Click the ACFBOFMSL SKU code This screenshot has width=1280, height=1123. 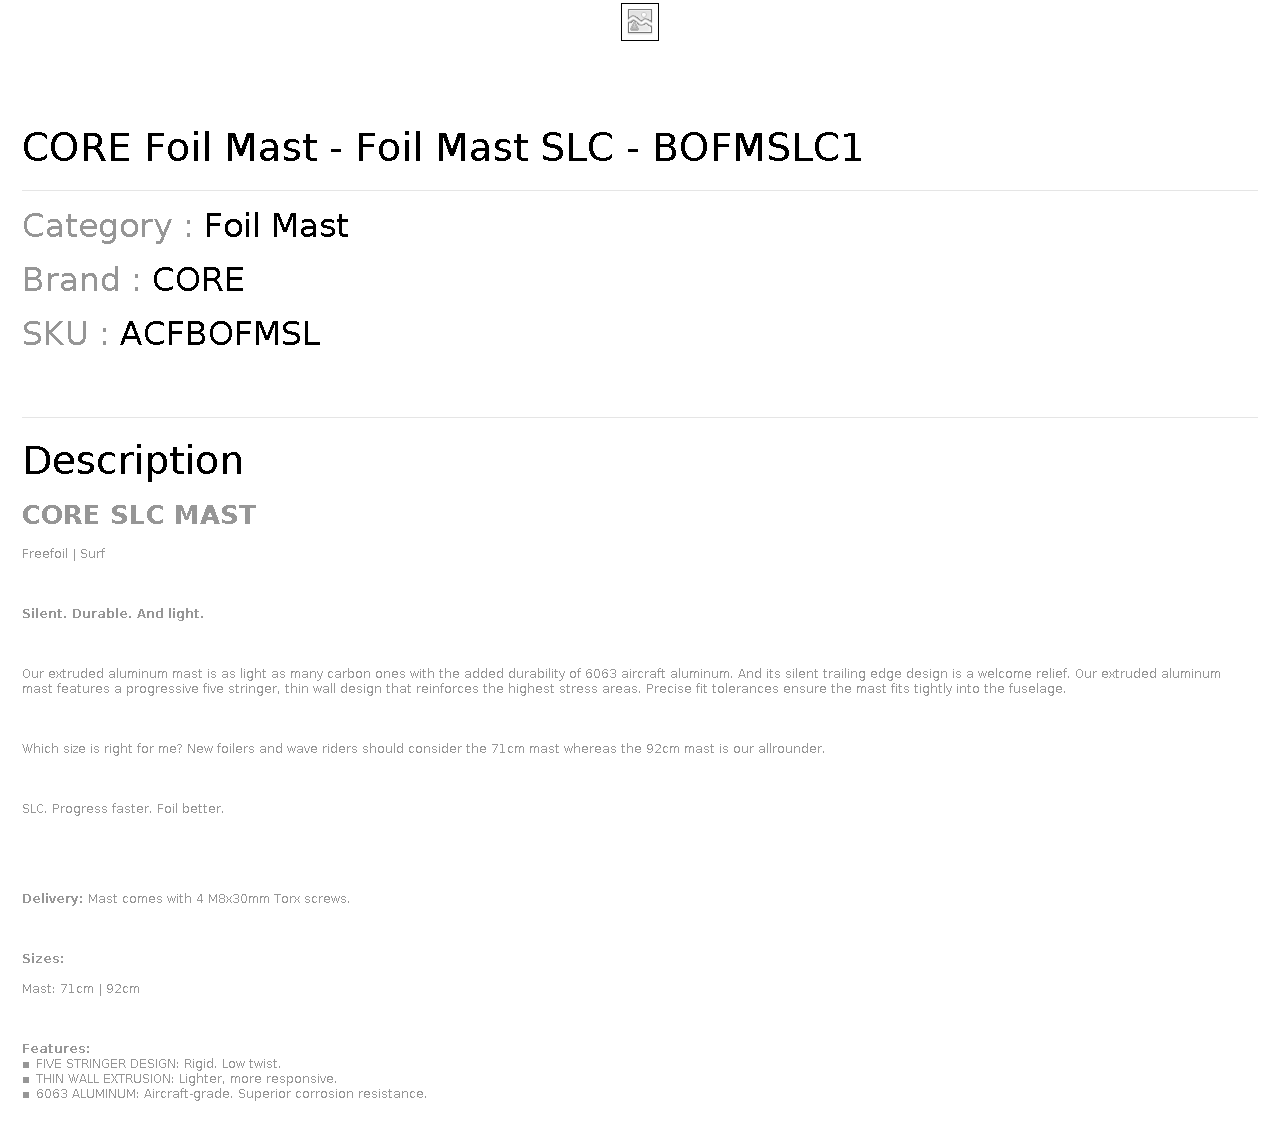point(220,334)
